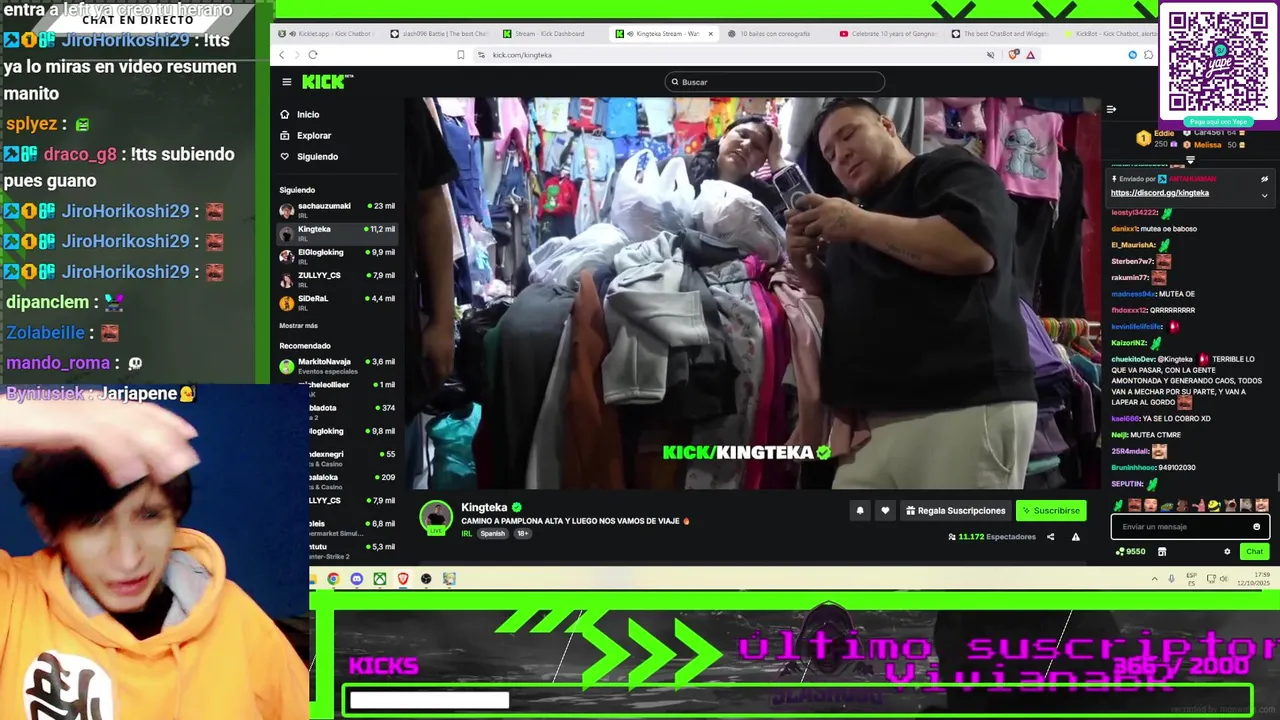Open Explorar in the sidebar
Image resolution: width=1280 pixels, height=720 pixels.
point(305,135)
